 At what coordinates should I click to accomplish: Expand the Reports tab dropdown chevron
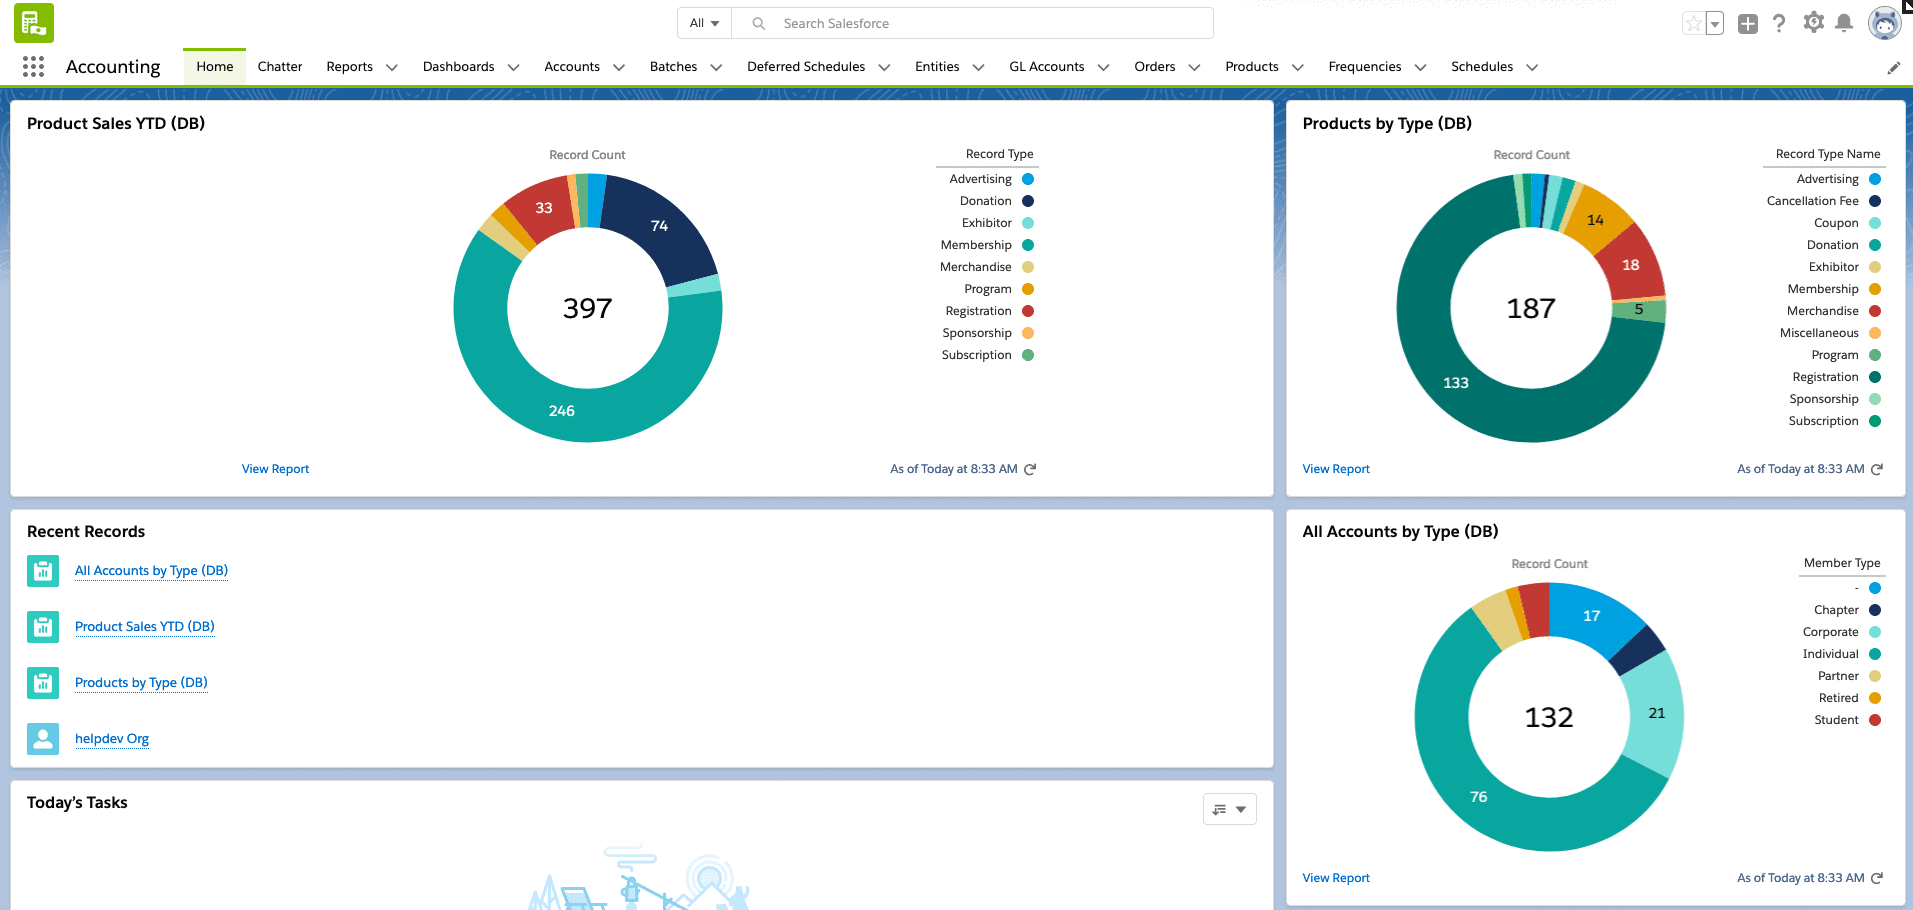(392, 68)
